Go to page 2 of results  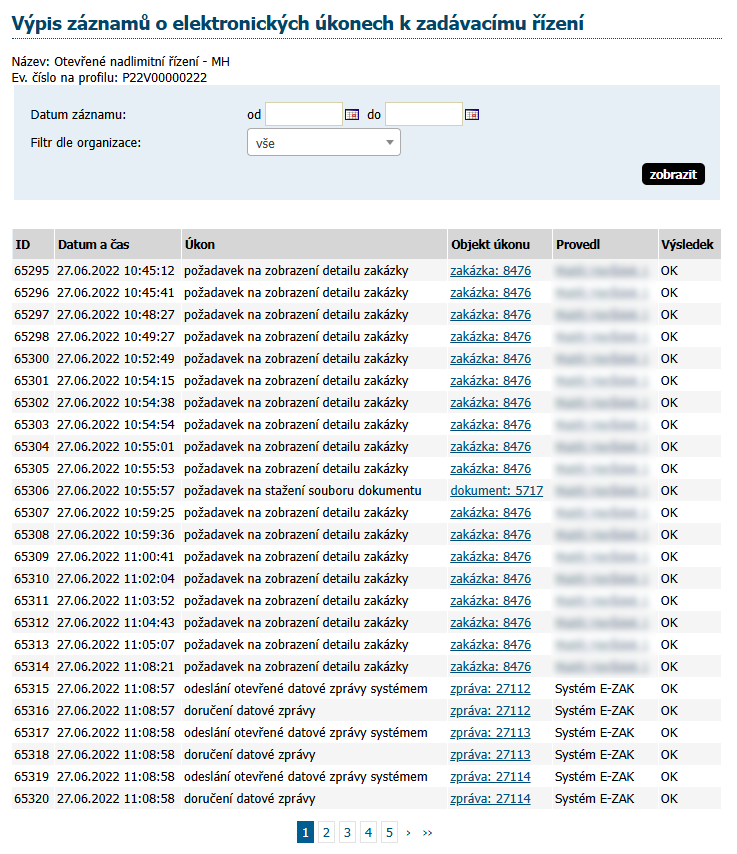click(326, 832)
